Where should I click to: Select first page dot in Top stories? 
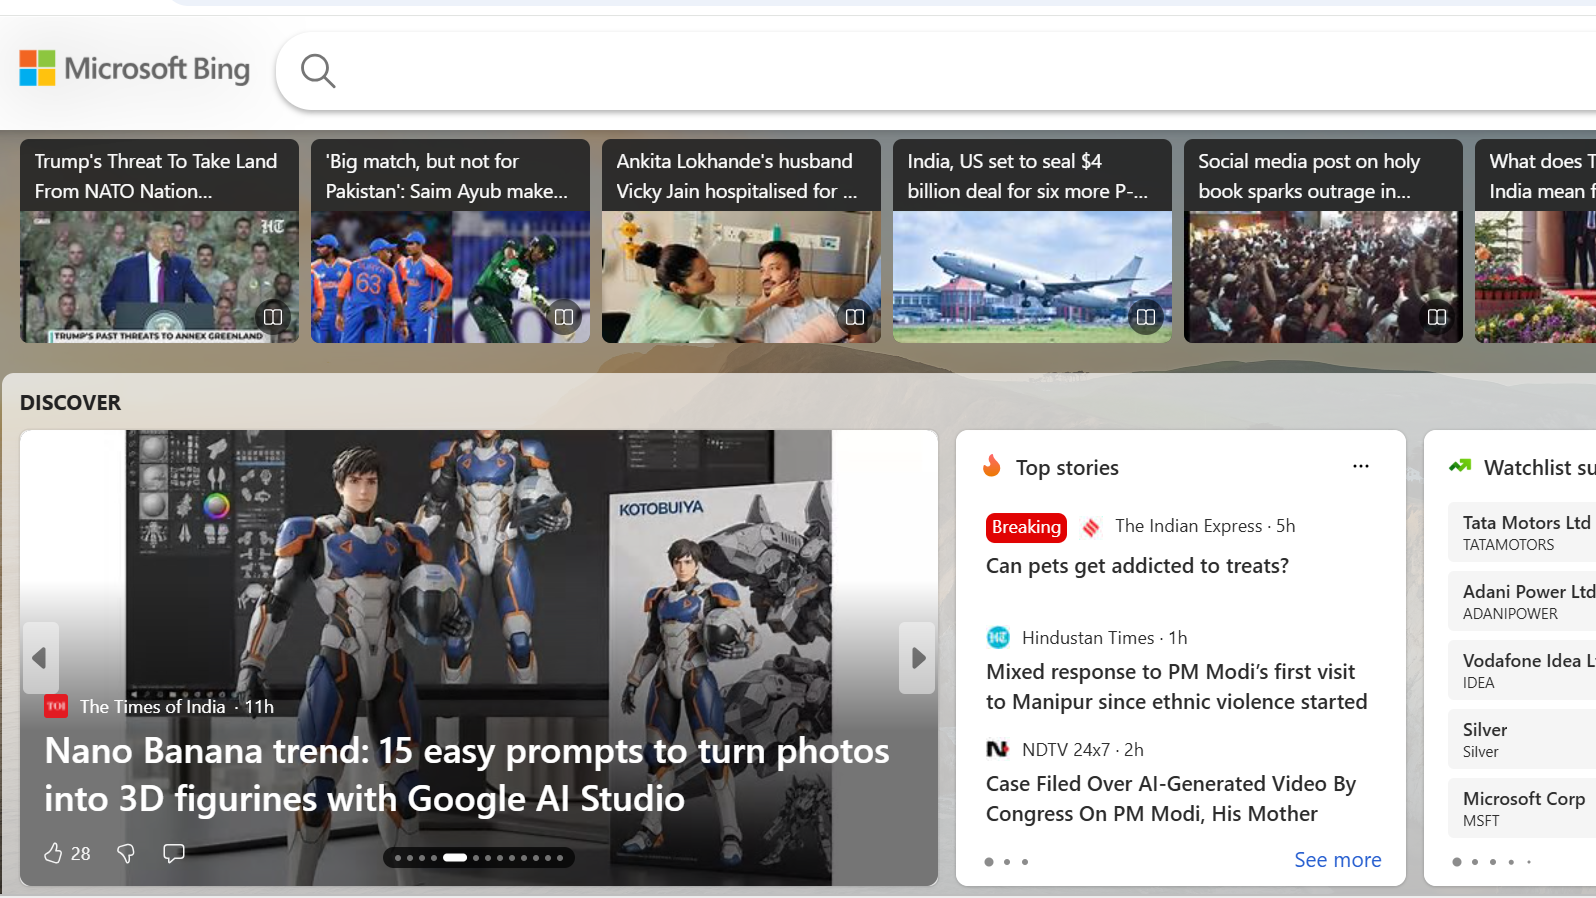pyautogui.click(x=989, y=862)
